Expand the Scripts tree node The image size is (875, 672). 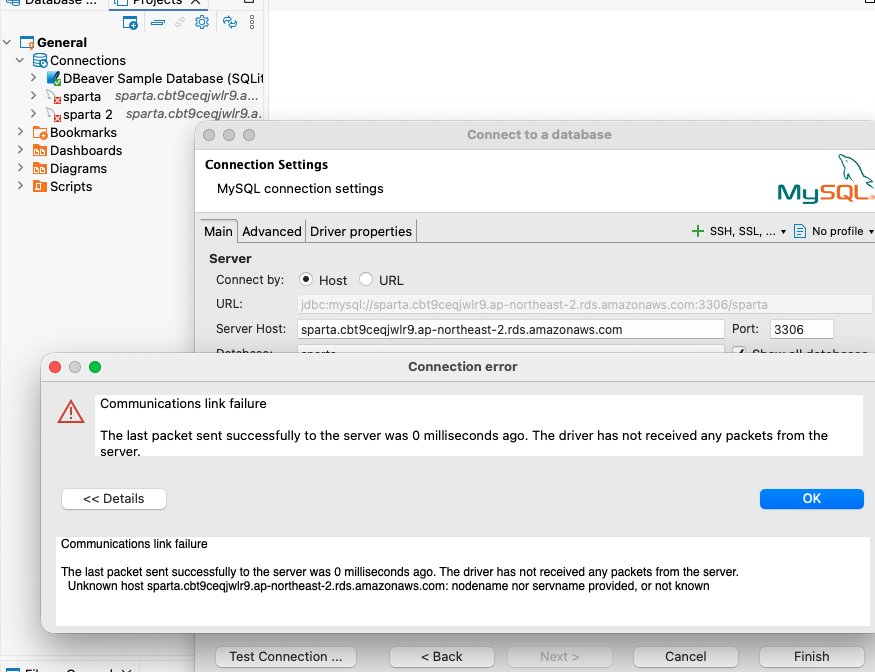pyautogui.click(x=20, y=185)
